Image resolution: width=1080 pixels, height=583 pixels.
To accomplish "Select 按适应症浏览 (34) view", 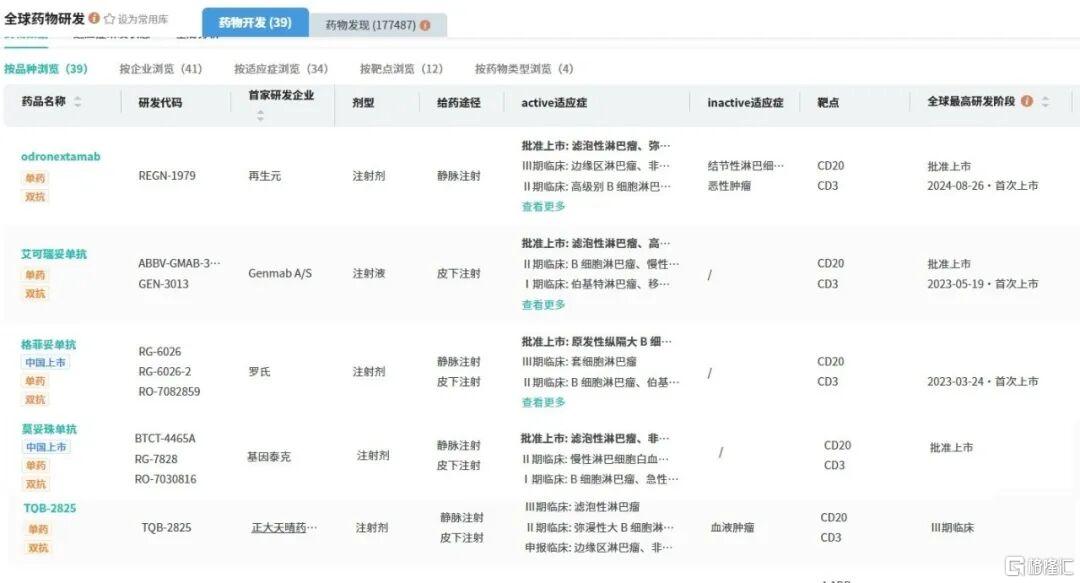I will click(280, 69).
